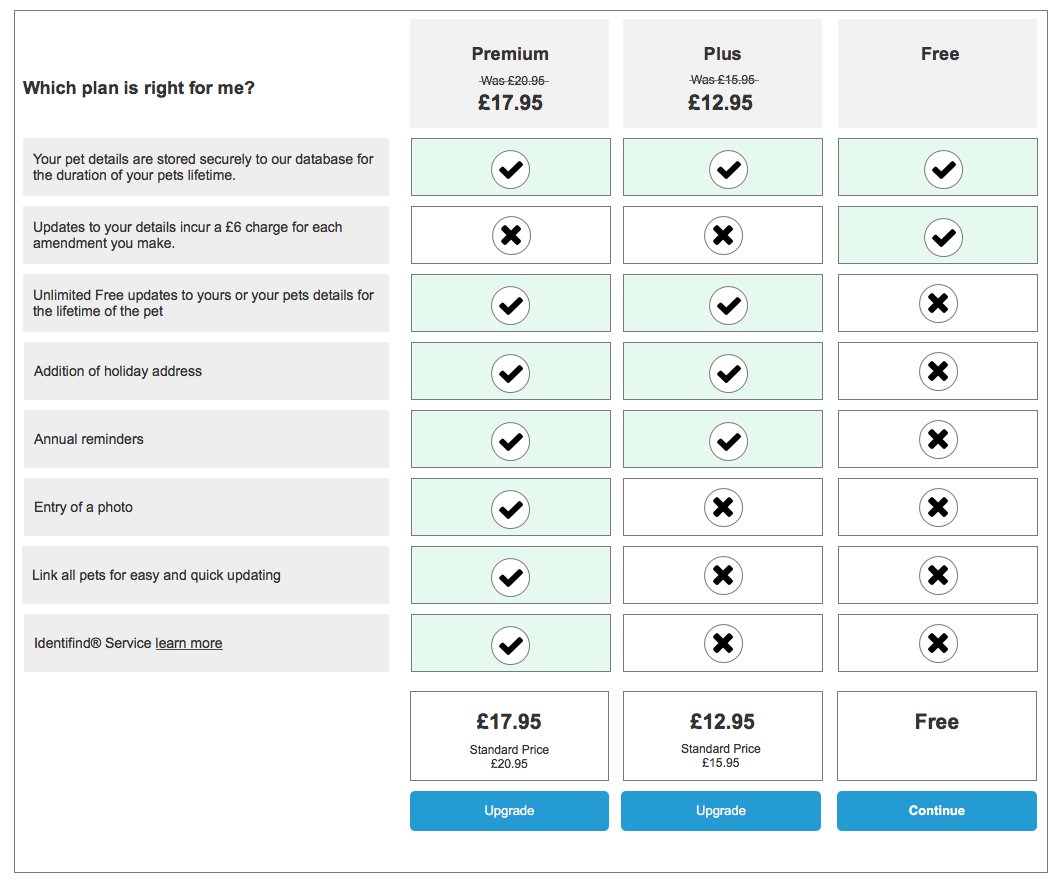The width and height of the screenshot is (1063, 883).
Task: Click Plus checkmark for annual reminders
Action: pyautogui.click(x=728, y=442)
